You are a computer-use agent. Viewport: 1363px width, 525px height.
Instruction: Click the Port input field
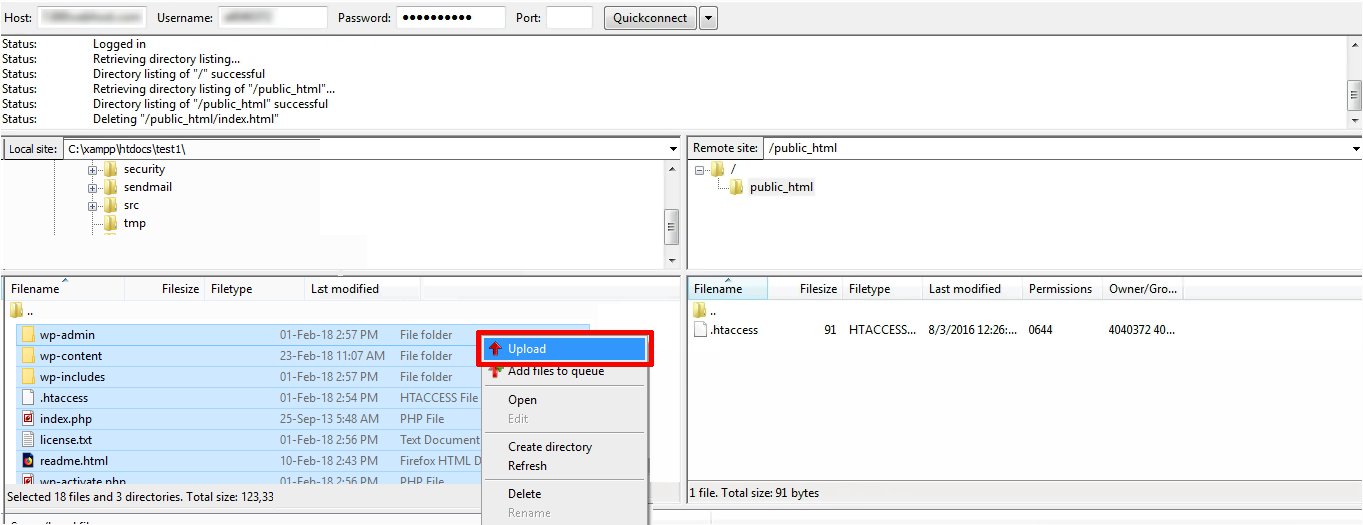coord(569,18)
